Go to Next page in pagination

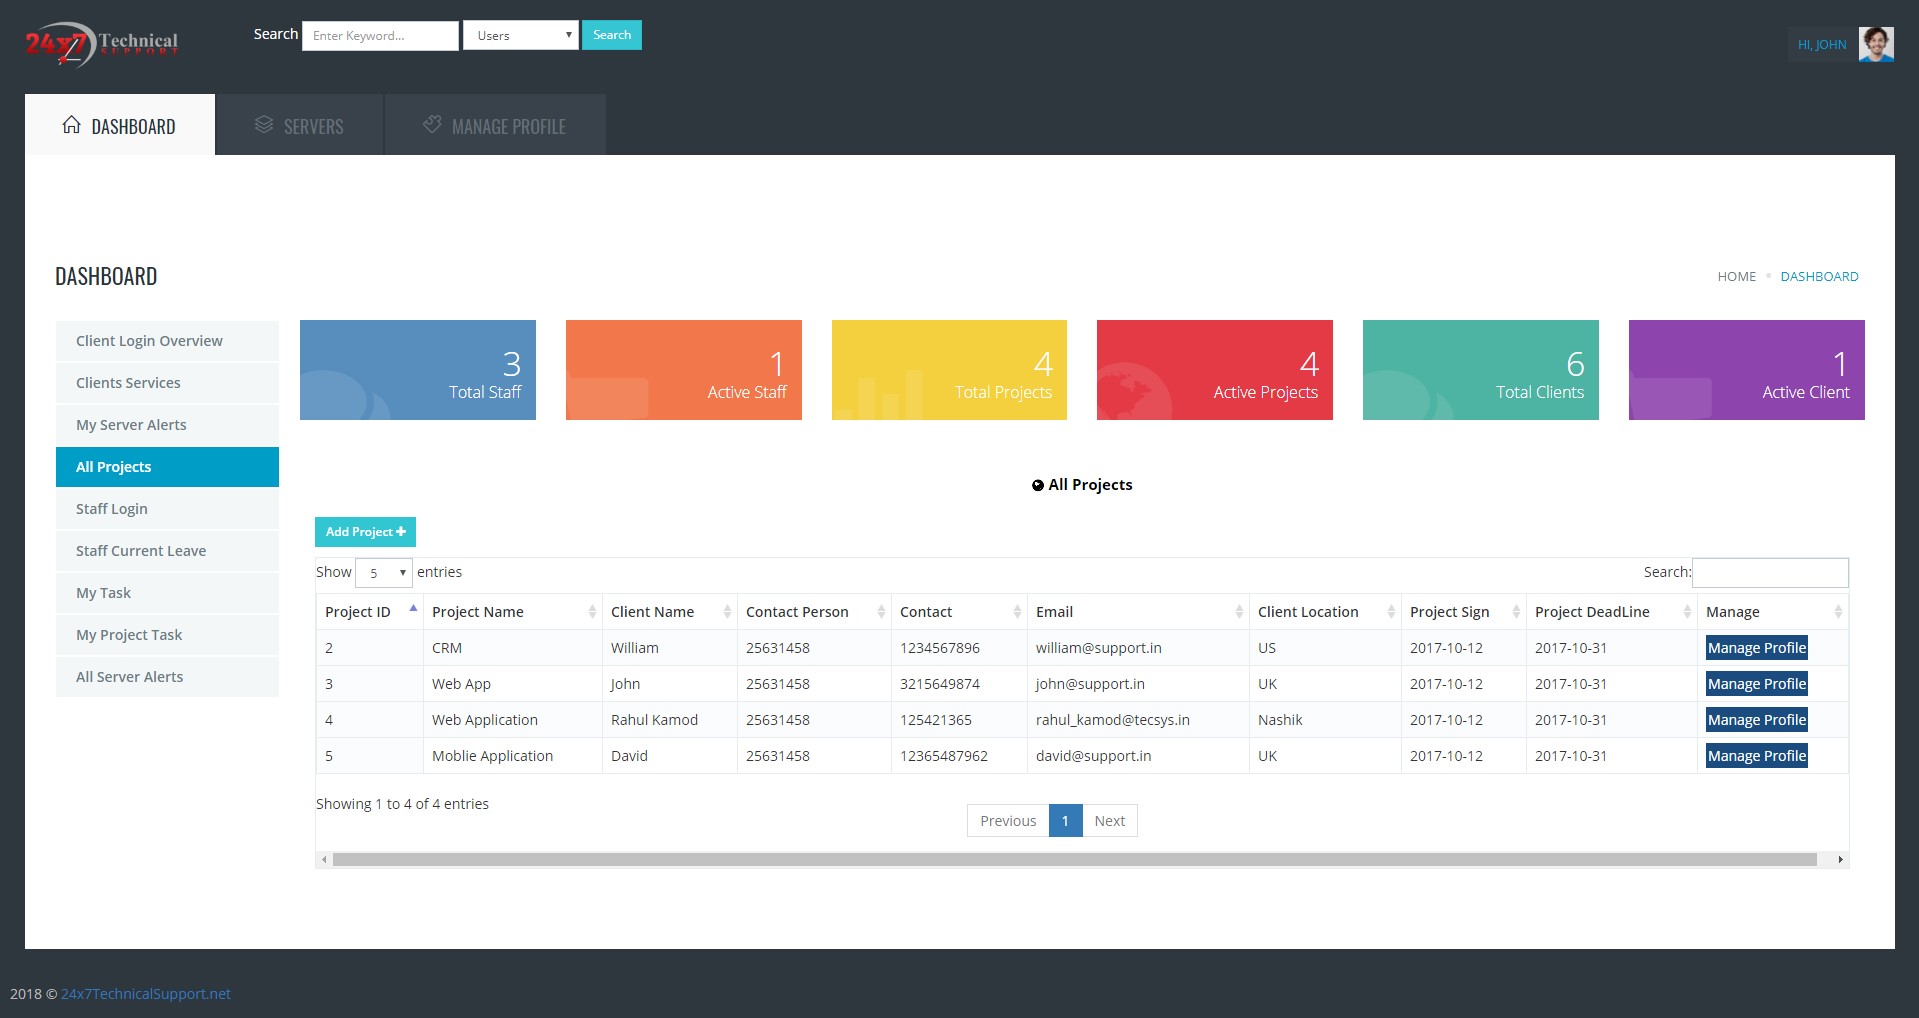[1109, 821]
